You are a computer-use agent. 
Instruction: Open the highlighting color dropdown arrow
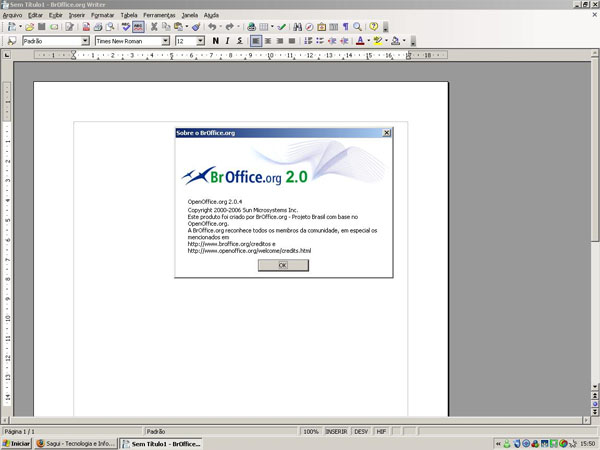click(386, 41)
